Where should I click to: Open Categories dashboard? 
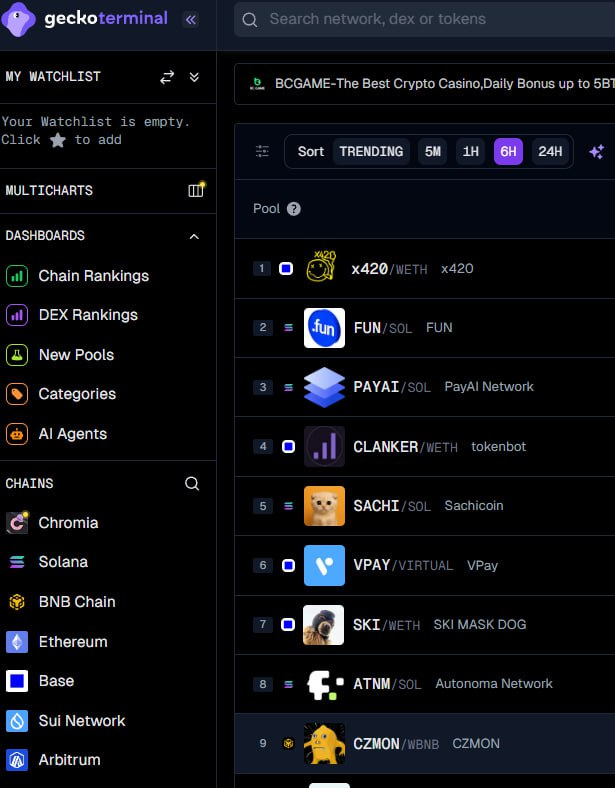77,394
